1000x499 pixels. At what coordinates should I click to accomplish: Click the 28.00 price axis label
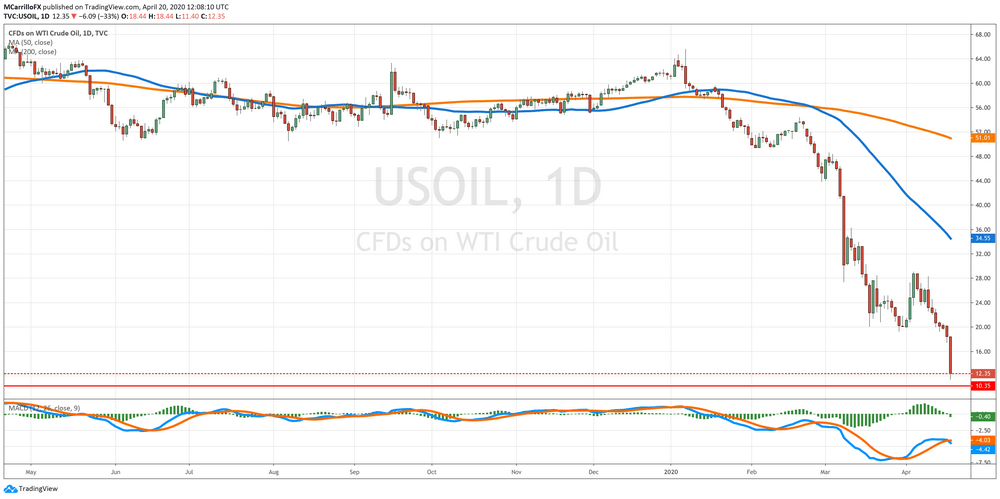click(x=982, y=279)
